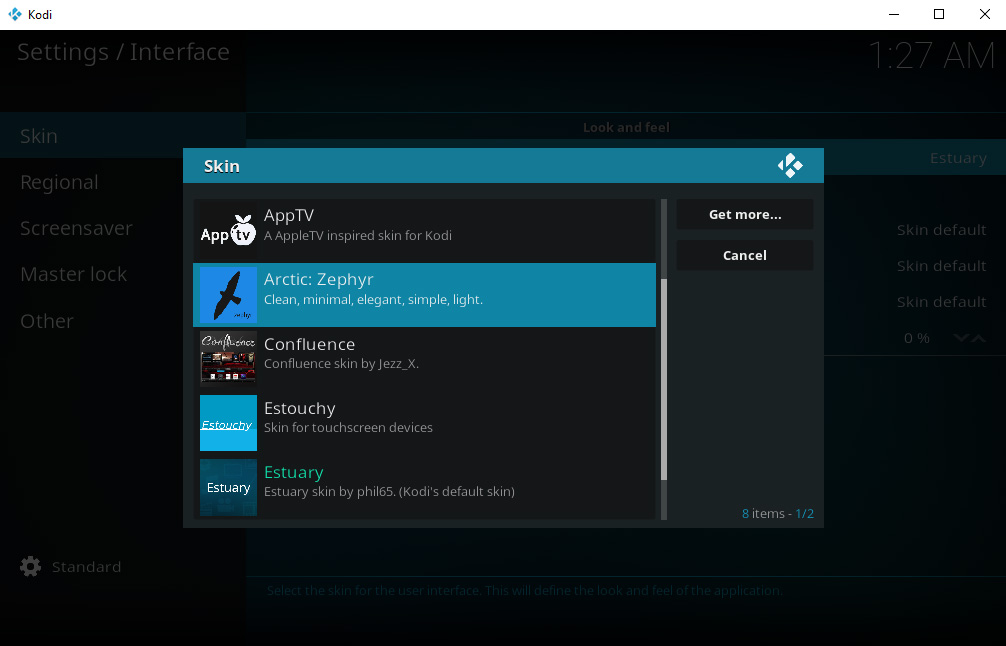Click the Settings / Interface breadcrumb

click(x=123, y=52)
